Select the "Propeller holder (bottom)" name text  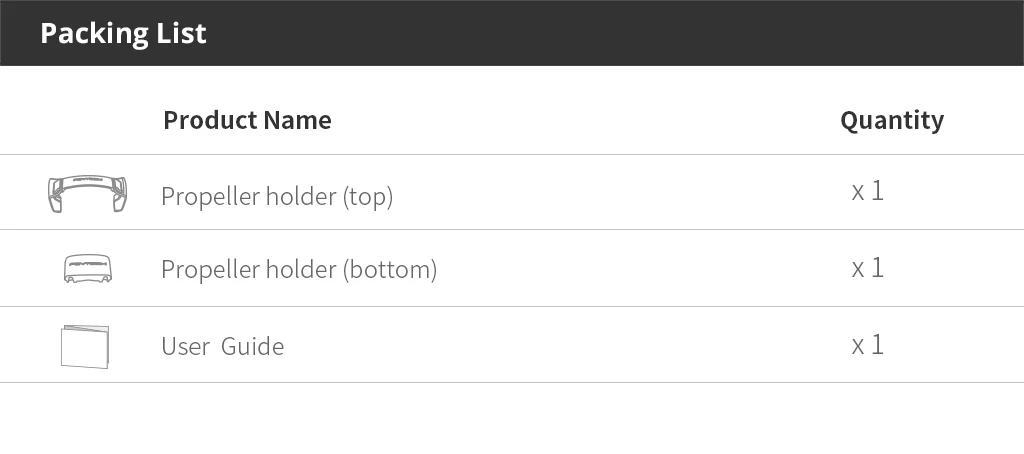pyautogui.click(x=298, y=269)
